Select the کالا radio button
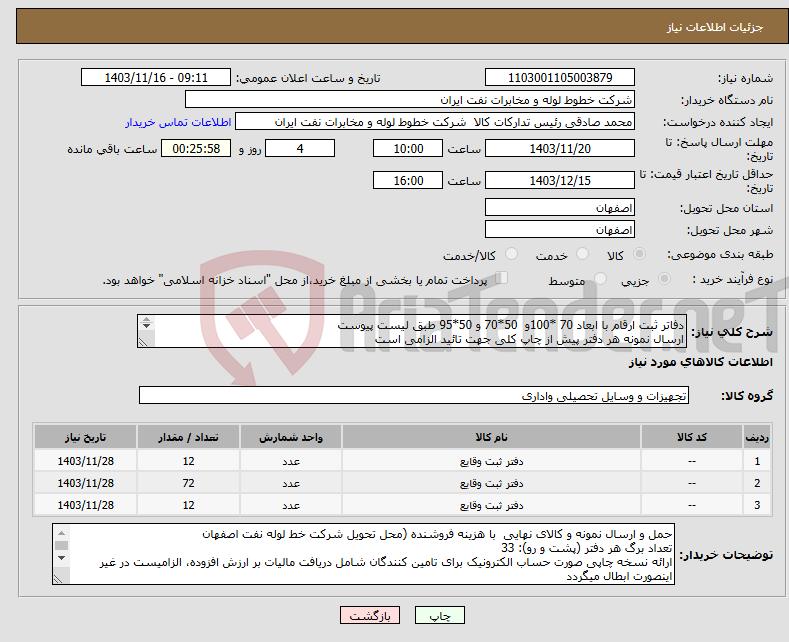Viewport: 789px width, 642px height. [x=639, y=254]
